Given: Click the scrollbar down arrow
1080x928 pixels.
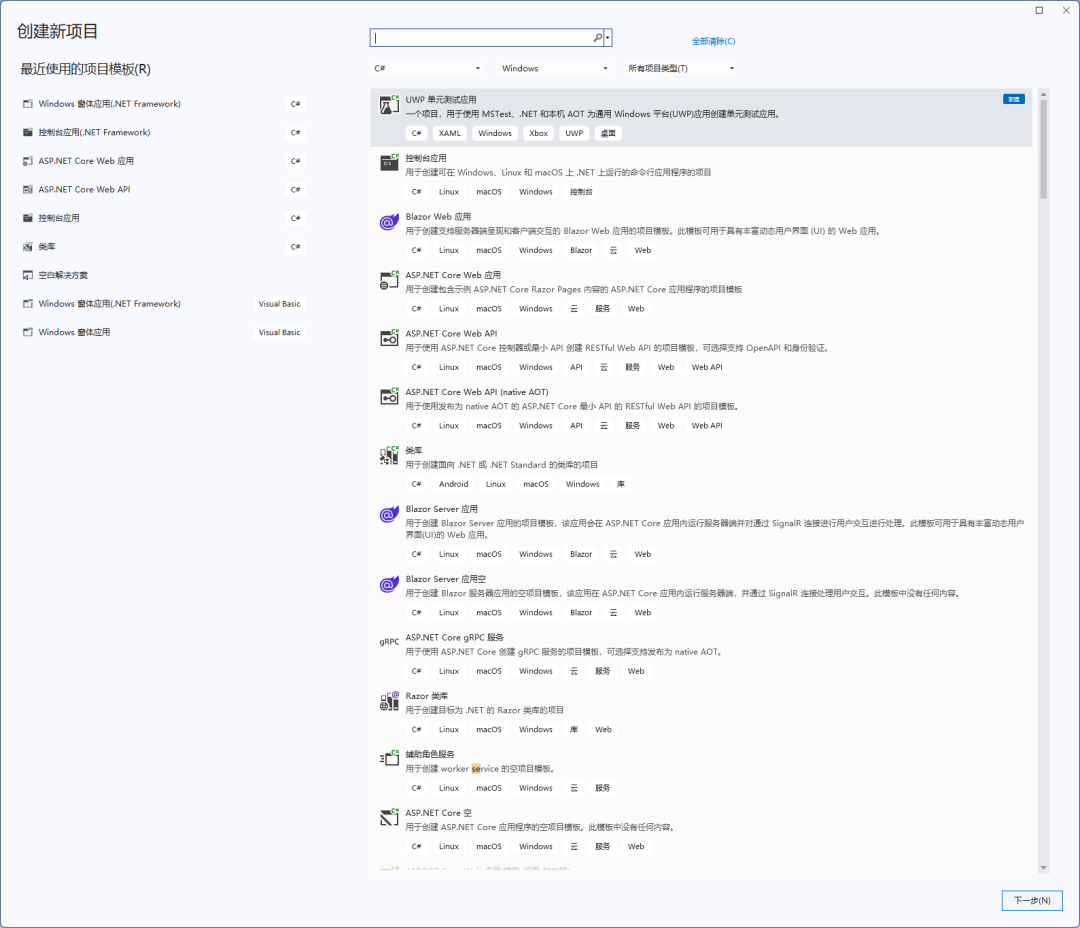Looking at the screenshot, I should (1043, 867).
